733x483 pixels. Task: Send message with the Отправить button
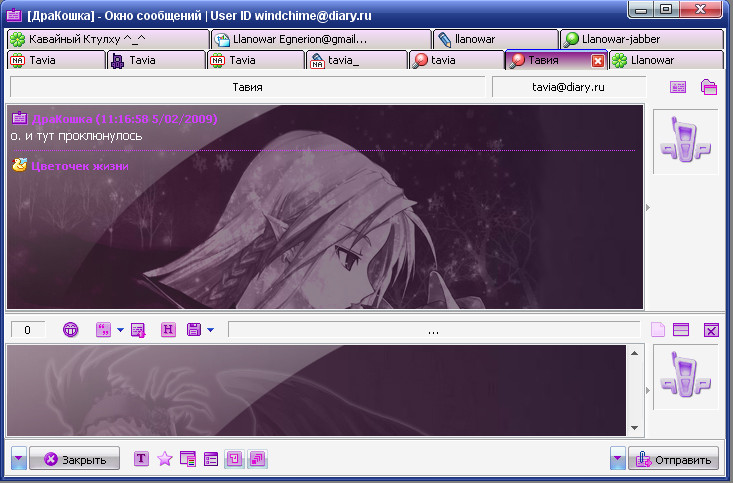(x=674, y=458)
